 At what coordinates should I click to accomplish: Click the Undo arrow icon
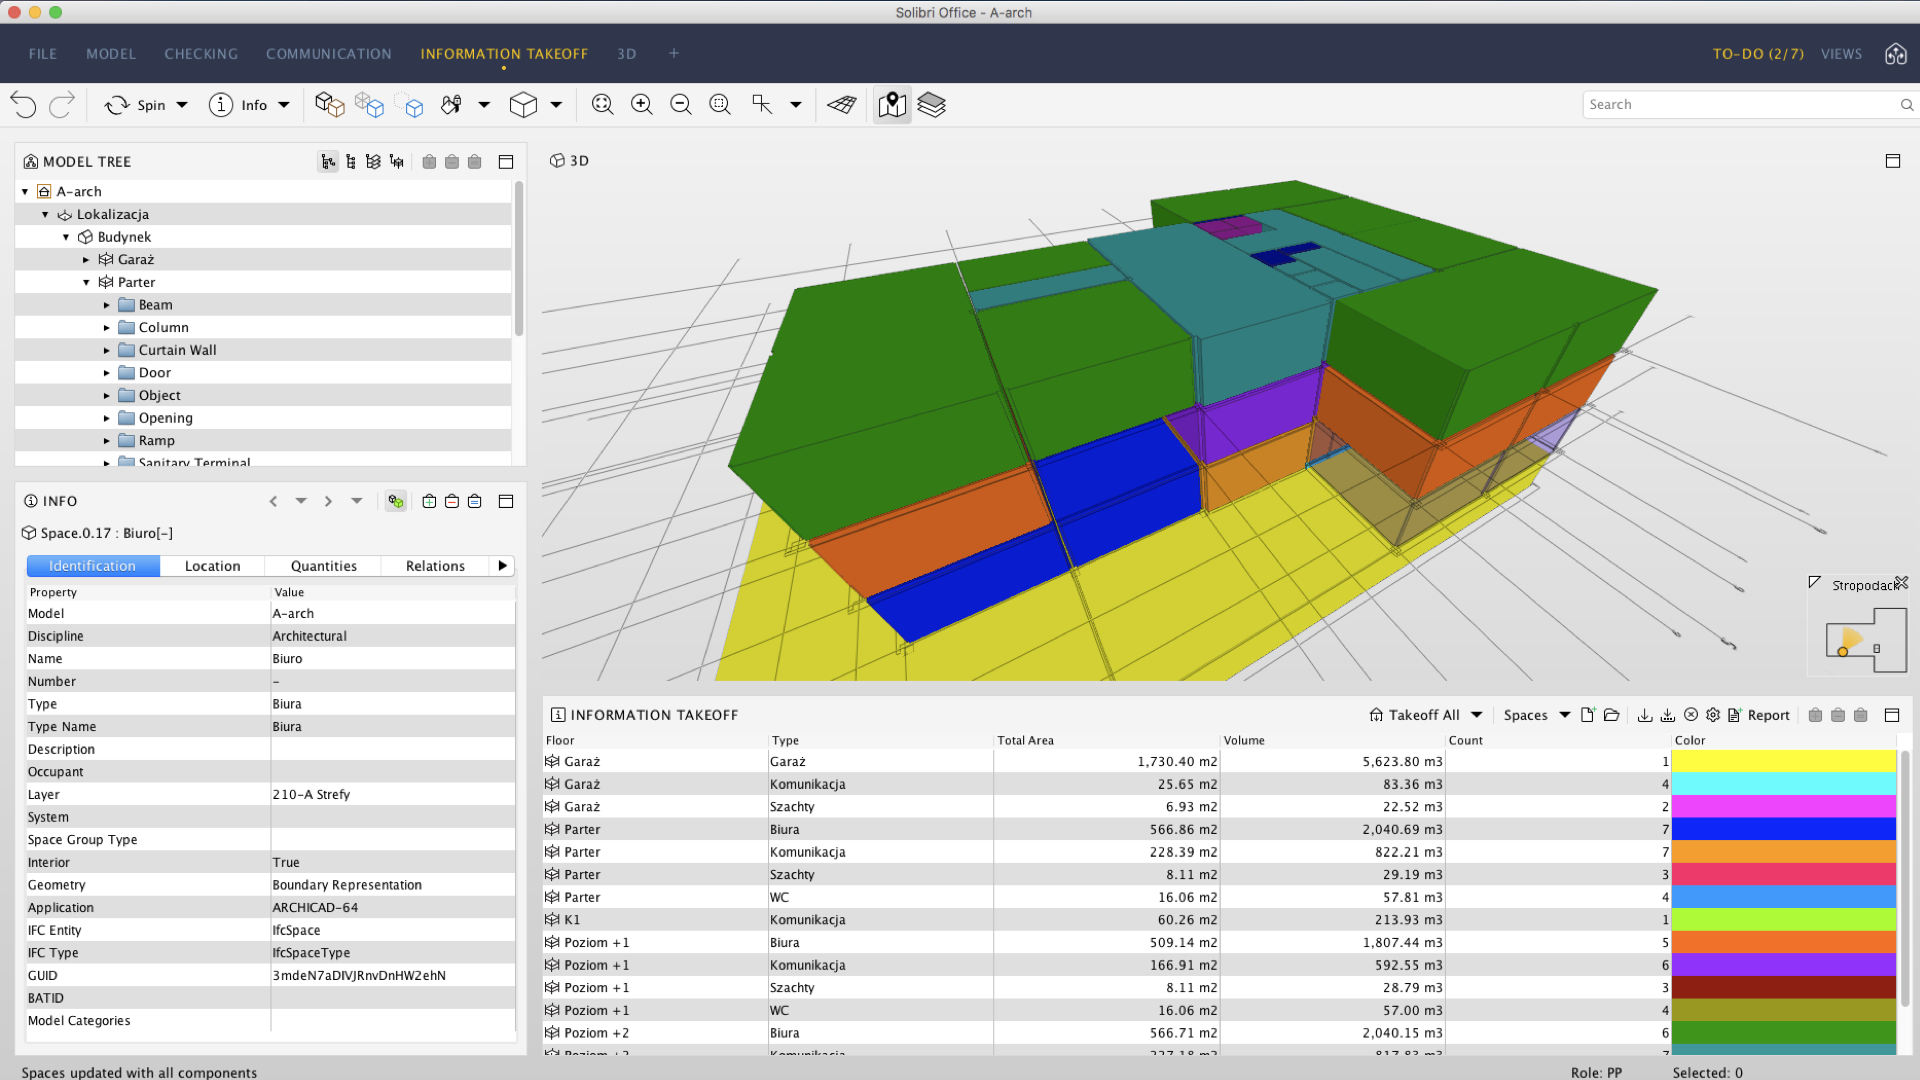tap(23, 105)
